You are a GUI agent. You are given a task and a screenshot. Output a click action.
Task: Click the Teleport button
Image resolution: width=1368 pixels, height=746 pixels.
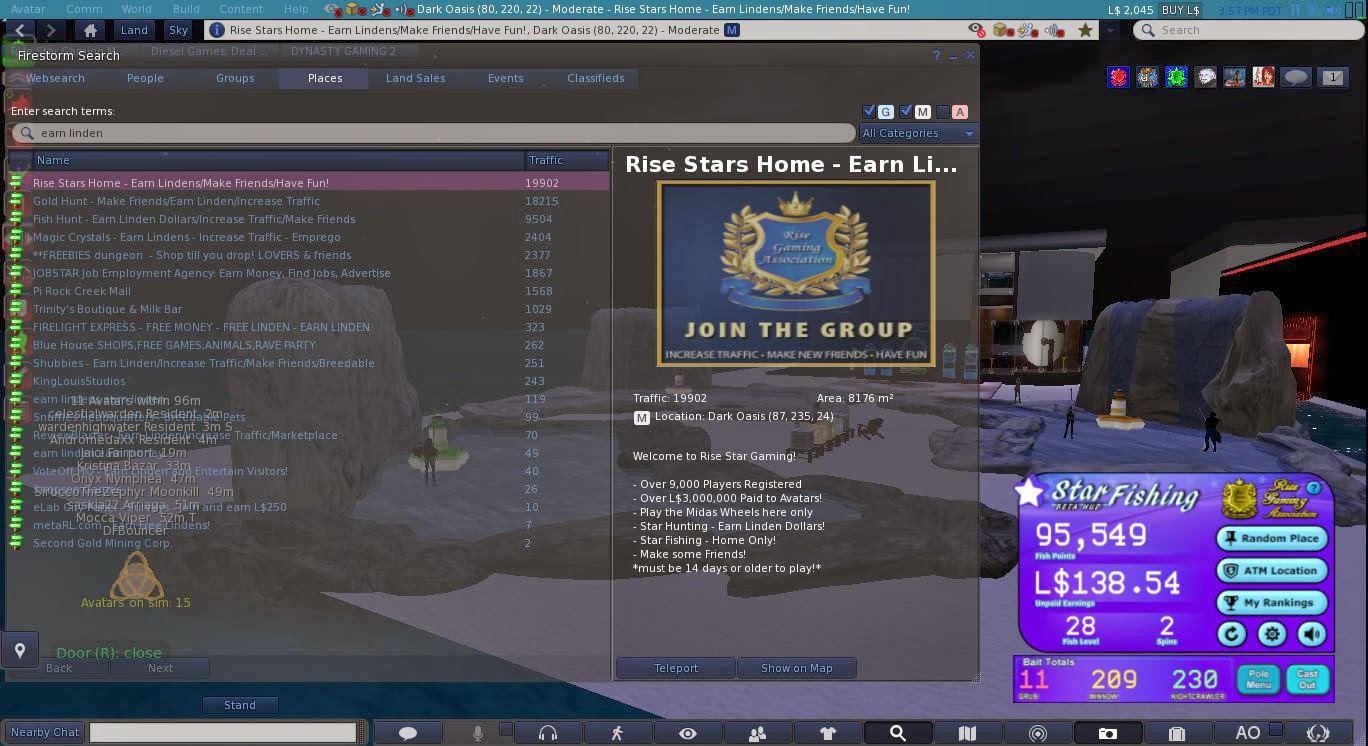(x=676, y=668)
